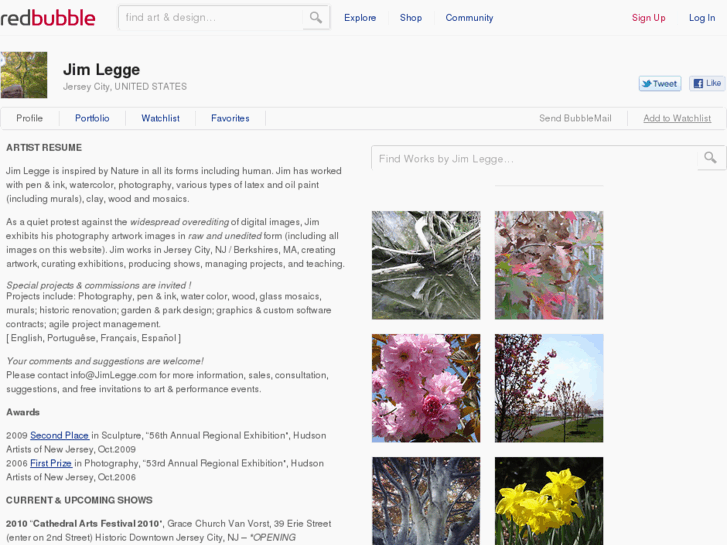Click the Jim Legge name heading

point(101,70)
